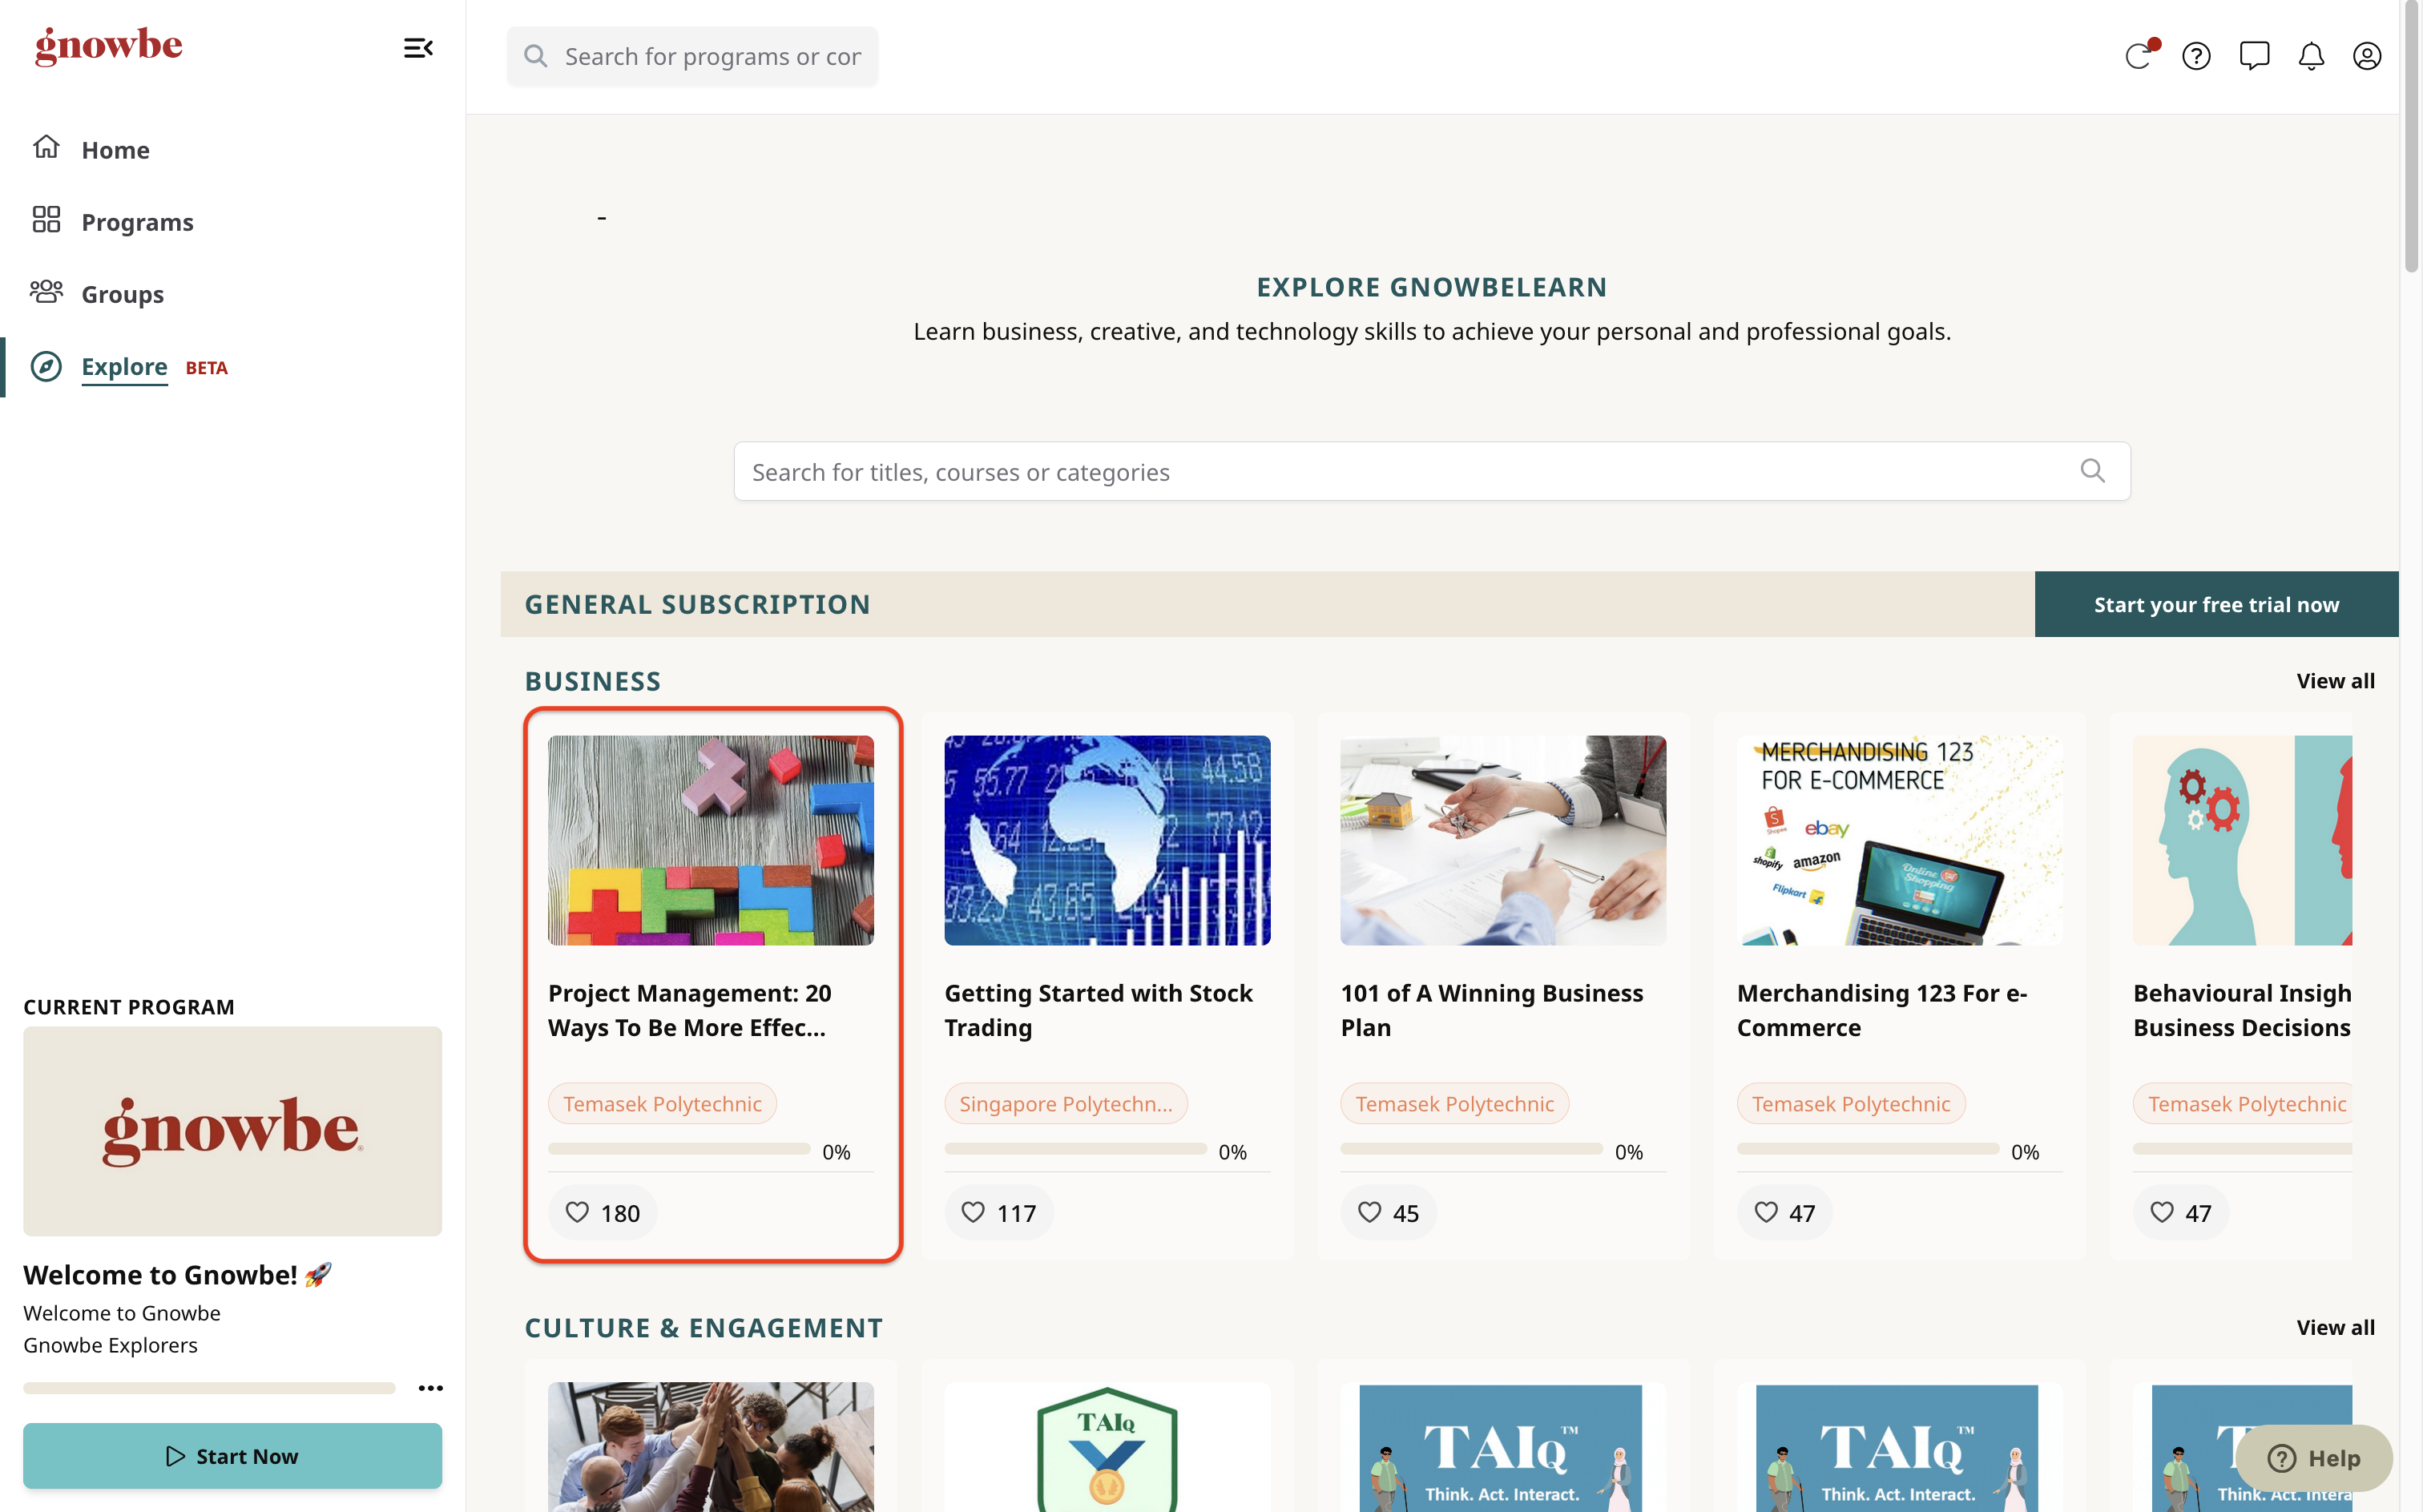Click the Programs grid icon
Screen dimensions: 2423x1512
pos(46,220)
